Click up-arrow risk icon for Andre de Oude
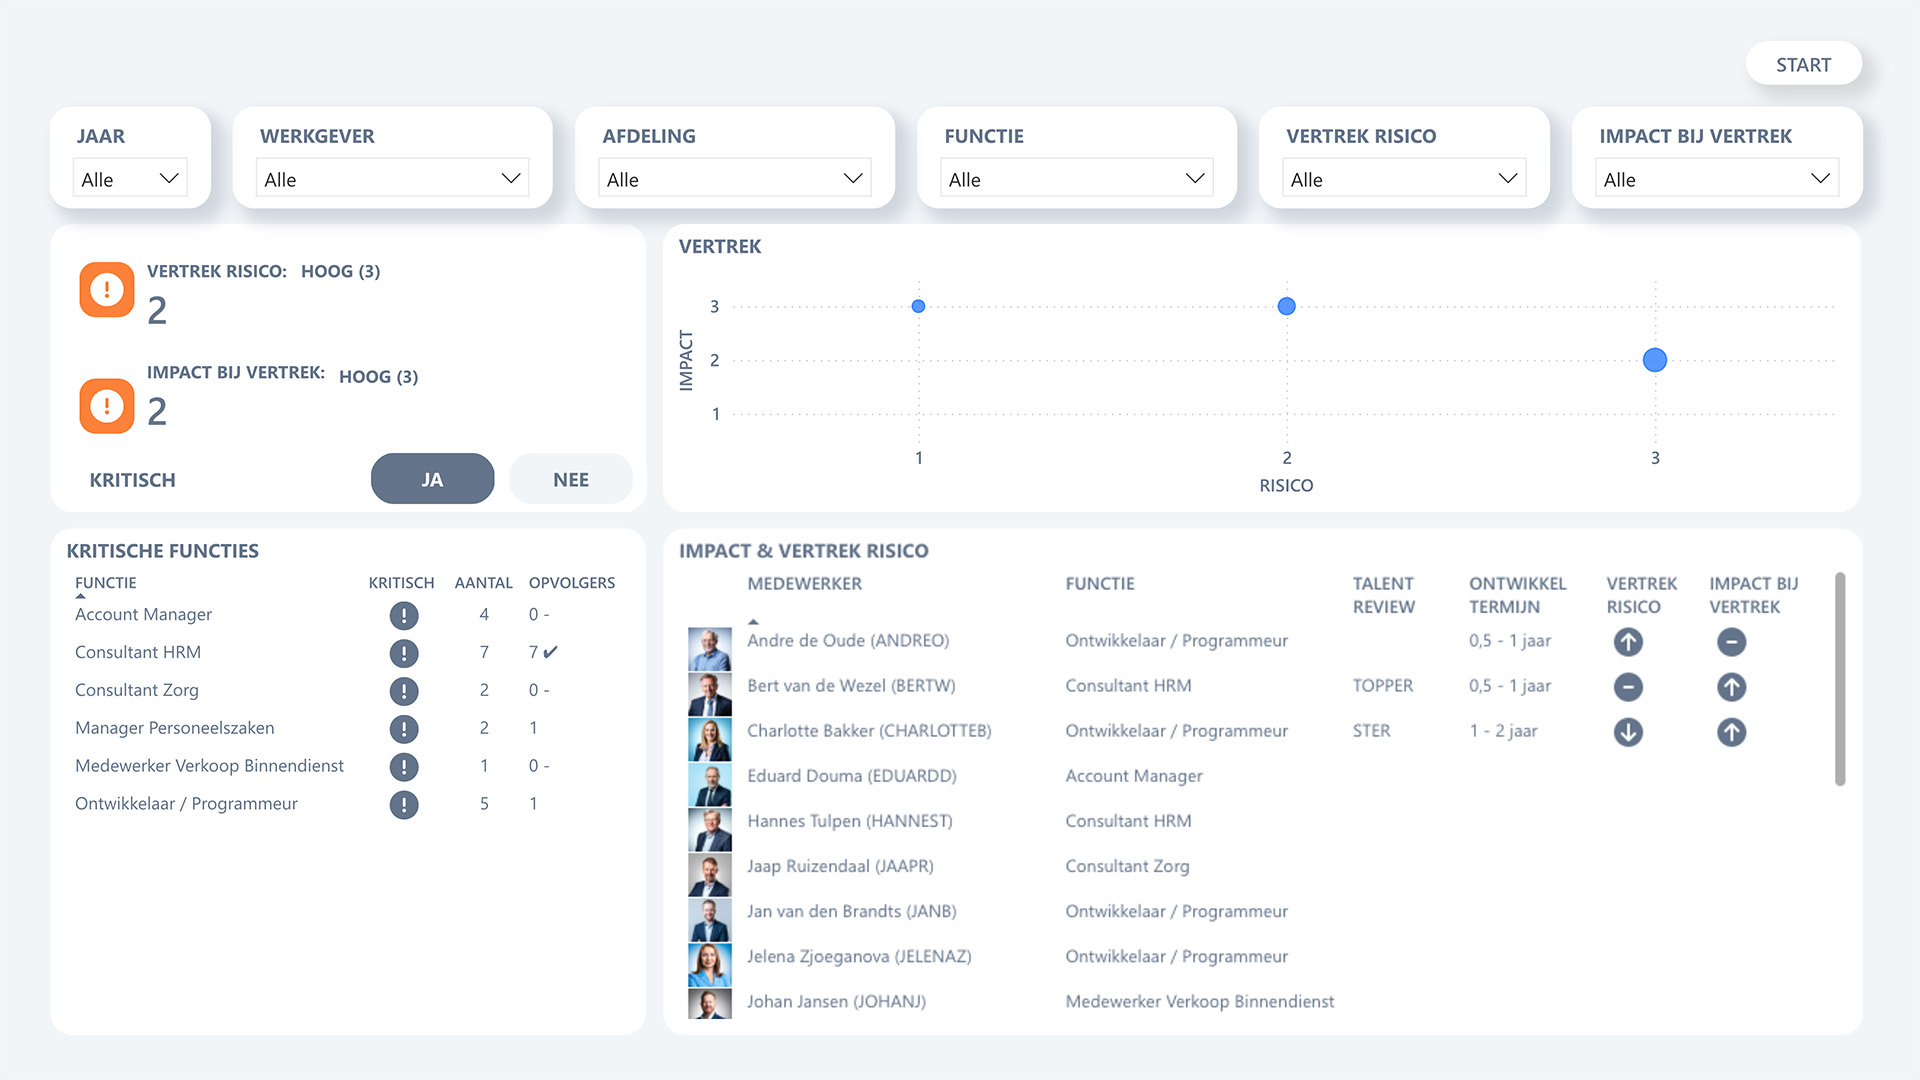This screenshot has height=1080, width=1920. click(1628, 642)
